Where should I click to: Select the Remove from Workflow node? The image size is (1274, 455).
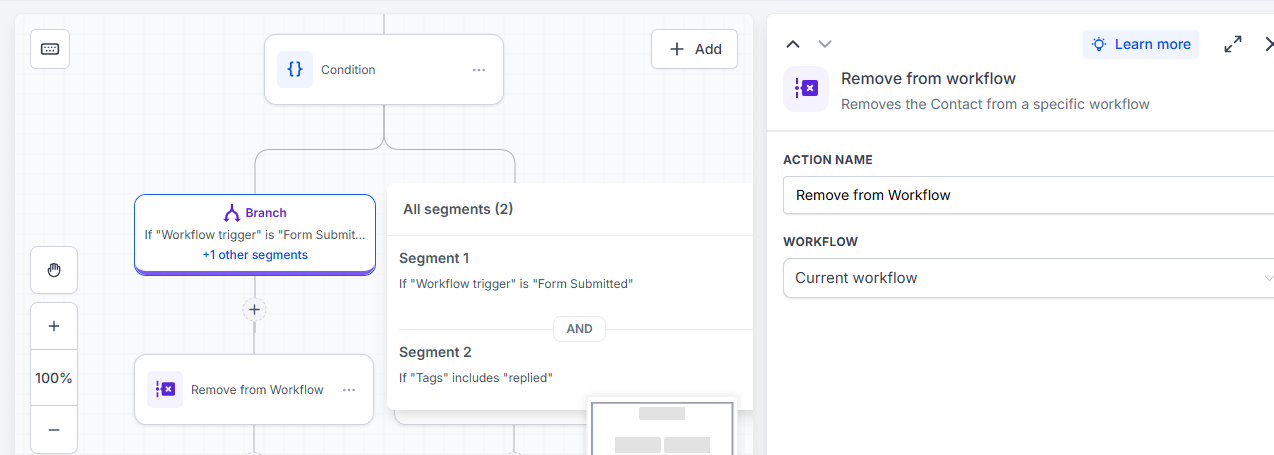(254, 390)
